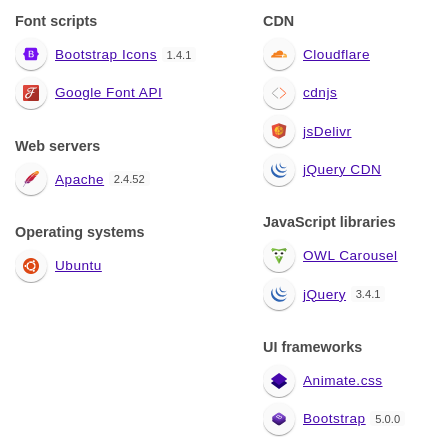Click the cdnjs angle brackets icon

point(279,93)
